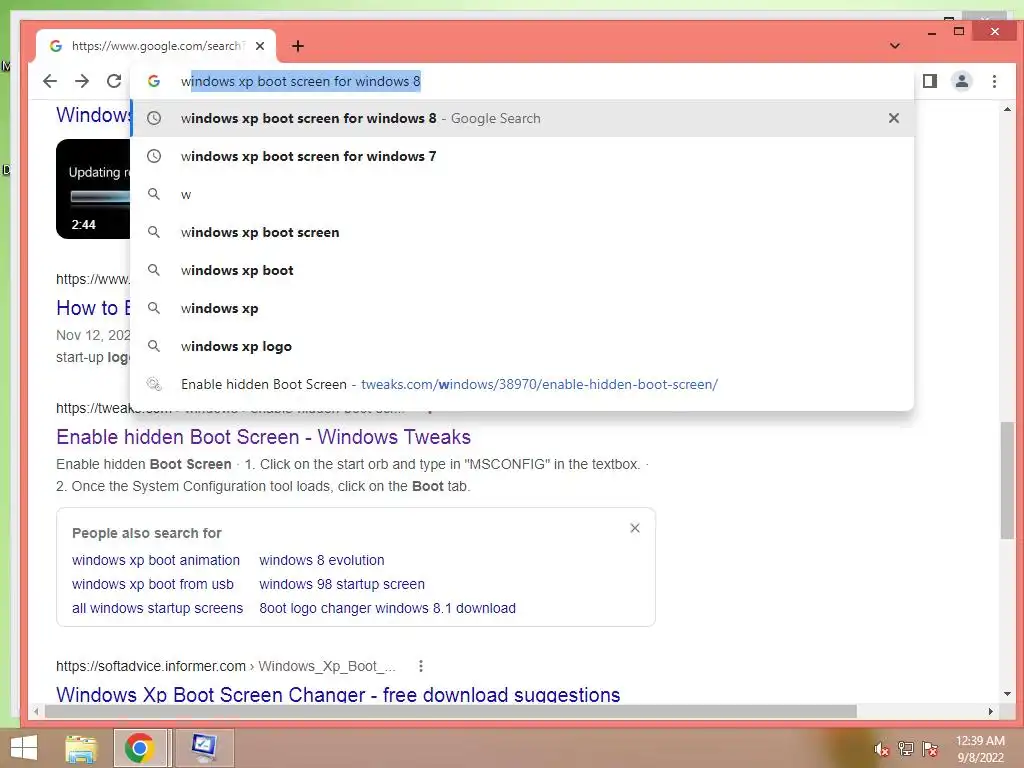The image size is (1024, 768).
Task: Click the forward navigation arrow
Action: [82, 81]
